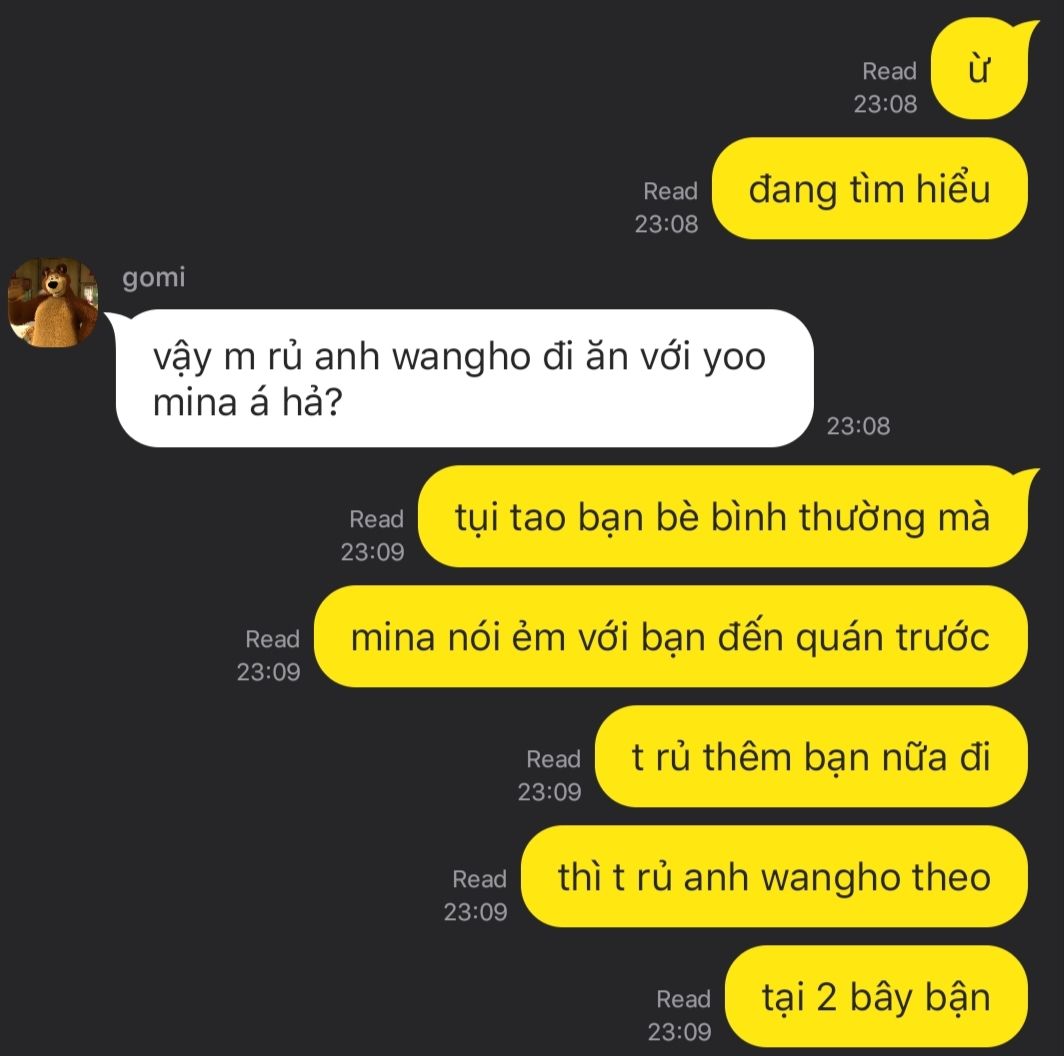The width and height of the screenshot is (1064, 1056).
Task: Tap the word "wangho" in gomi's white bubble
Action: click(x=461, y=358)
